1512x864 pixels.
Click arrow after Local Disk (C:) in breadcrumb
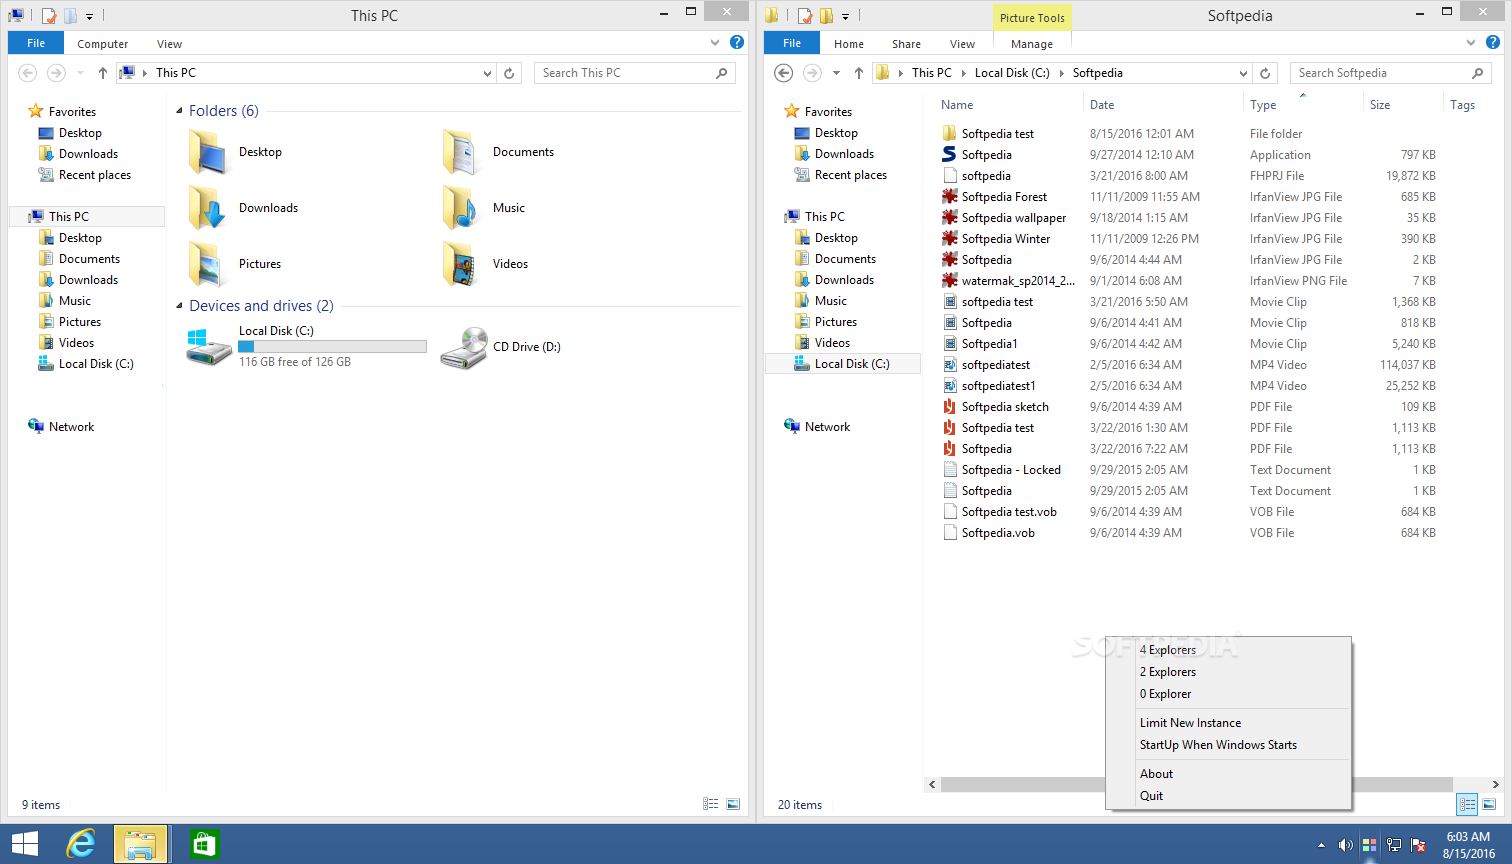tap(1061, 73)
